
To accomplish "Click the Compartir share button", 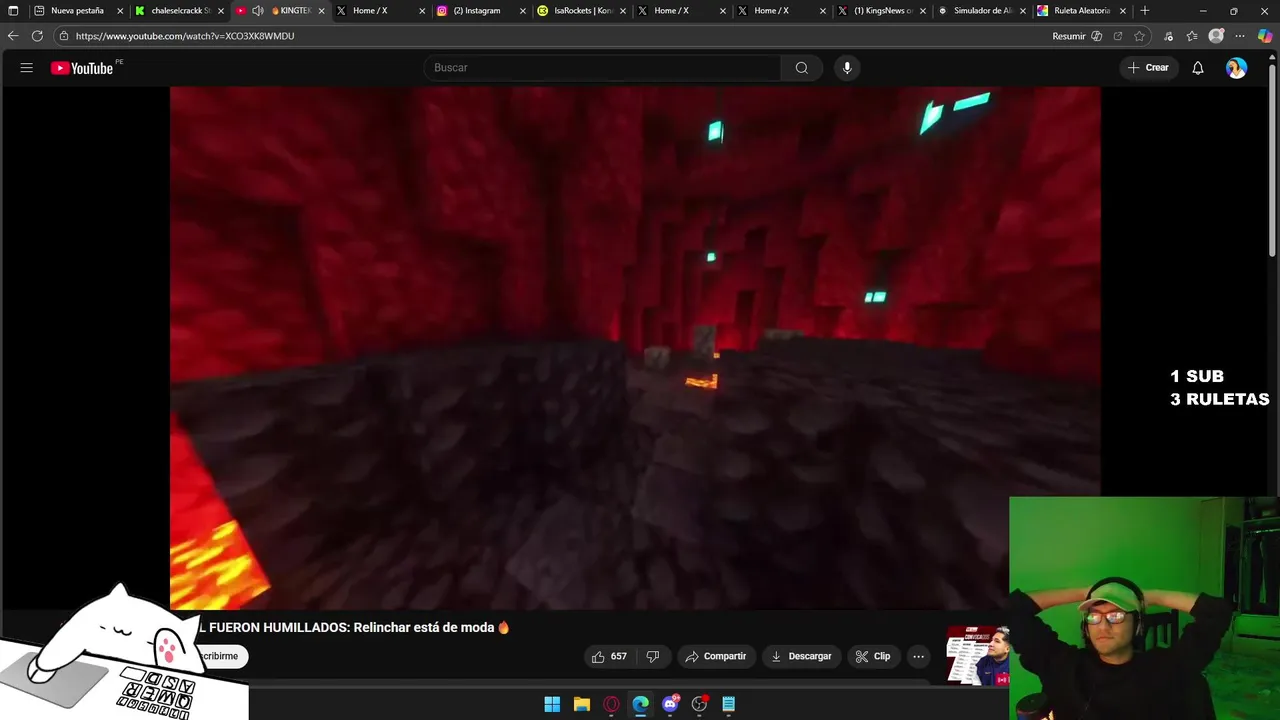I will (716, 657).
